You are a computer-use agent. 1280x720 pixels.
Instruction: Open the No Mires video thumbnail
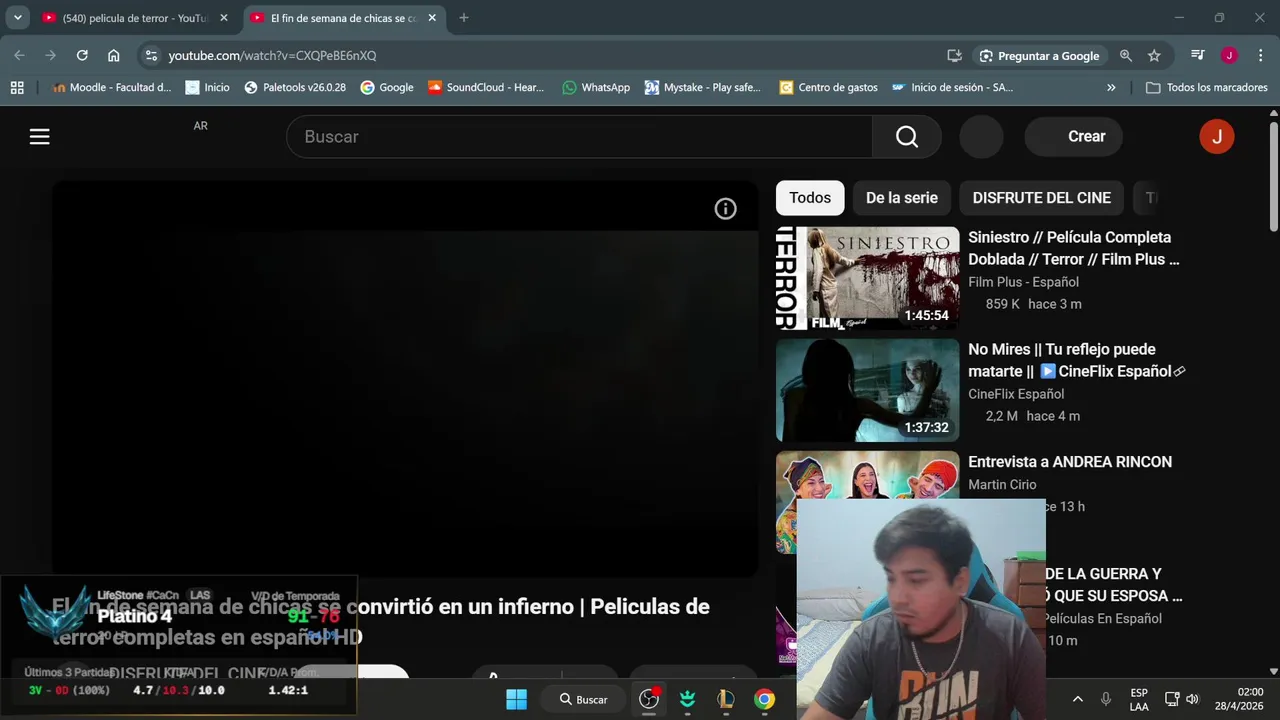pyautogui.click(x=868, y=390)
